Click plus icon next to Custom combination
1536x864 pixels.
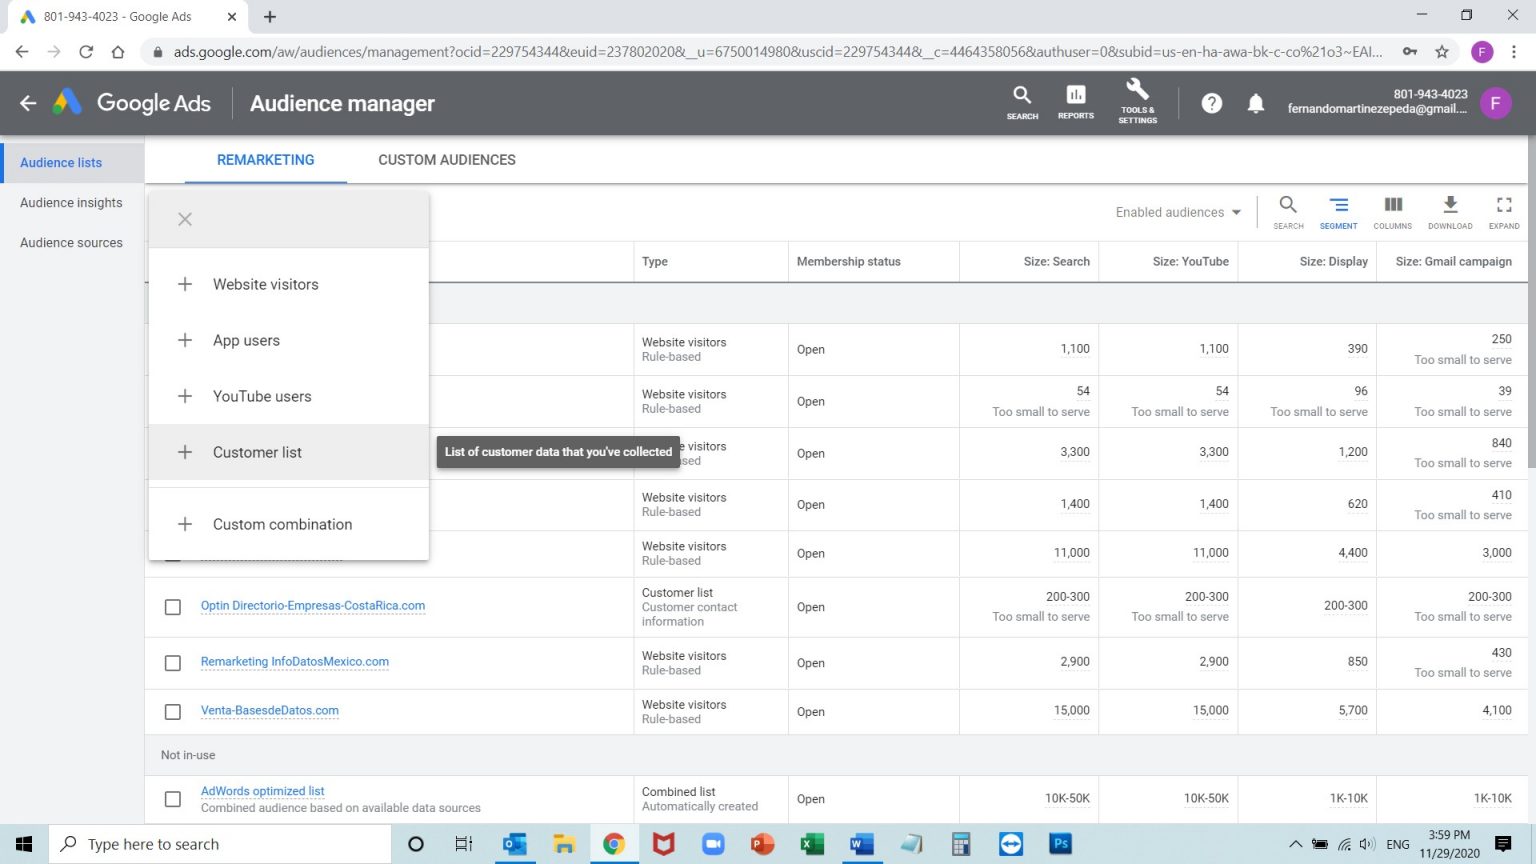(185, 524)
